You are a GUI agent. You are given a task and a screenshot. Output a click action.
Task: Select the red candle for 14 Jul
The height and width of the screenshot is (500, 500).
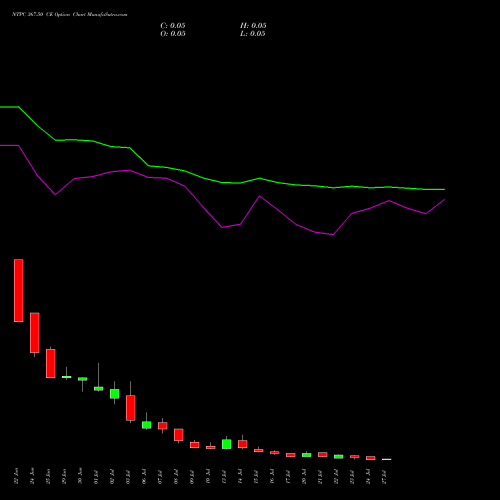[x=243, y=444]
